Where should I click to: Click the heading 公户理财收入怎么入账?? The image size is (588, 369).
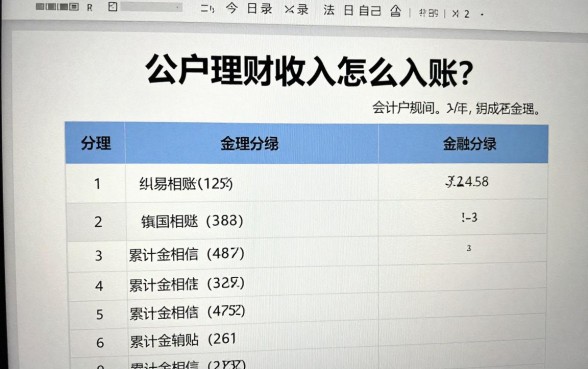coord(309,70)
